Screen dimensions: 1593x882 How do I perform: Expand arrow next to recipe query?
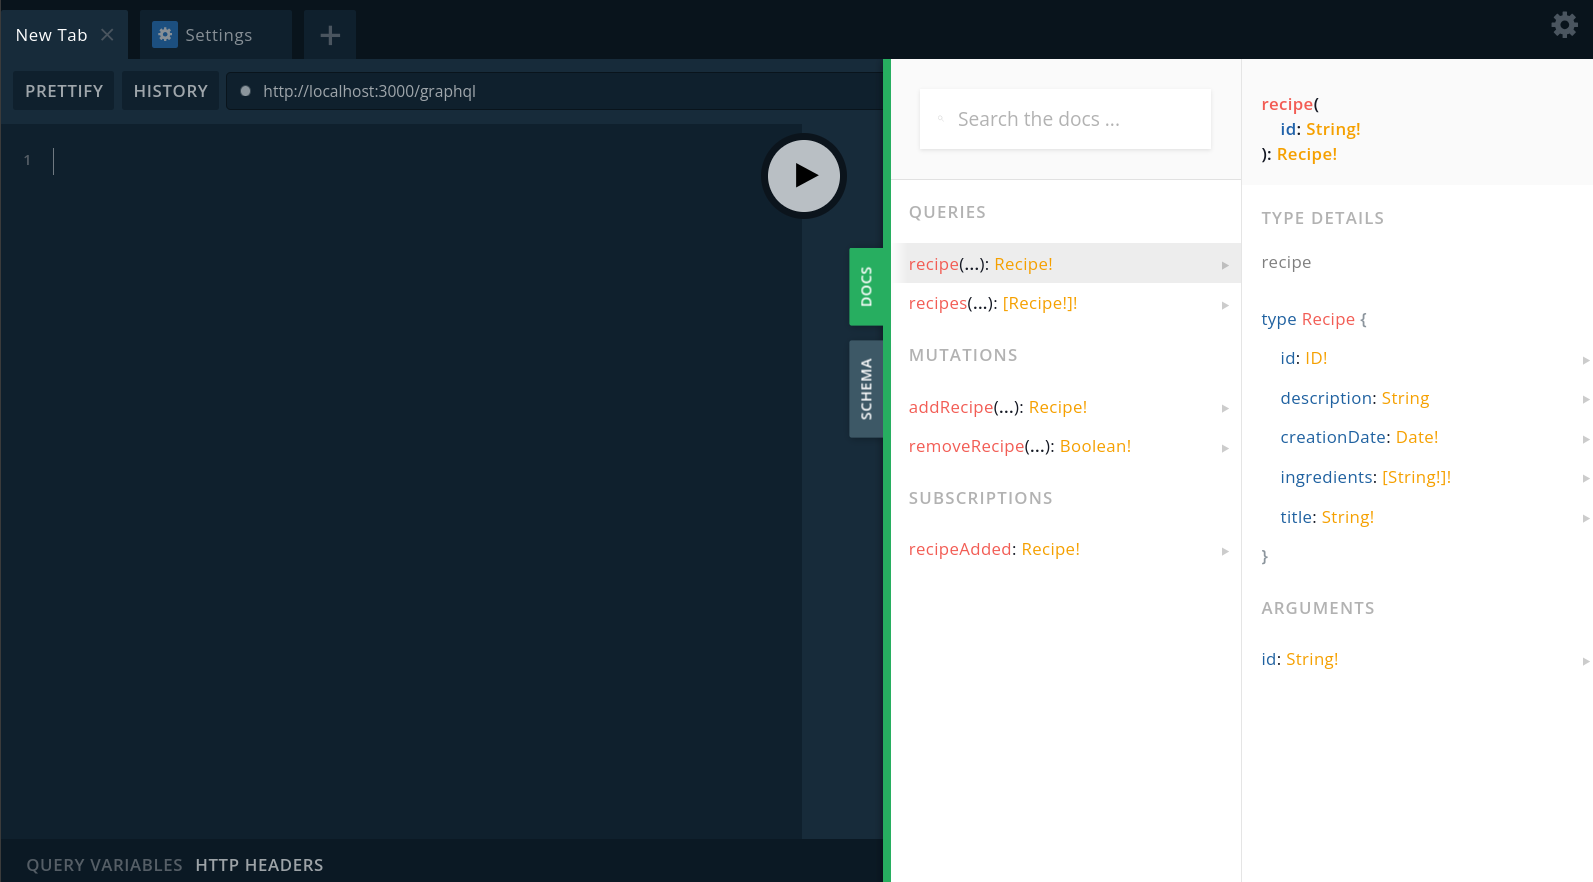click(x=1225, y=265)
